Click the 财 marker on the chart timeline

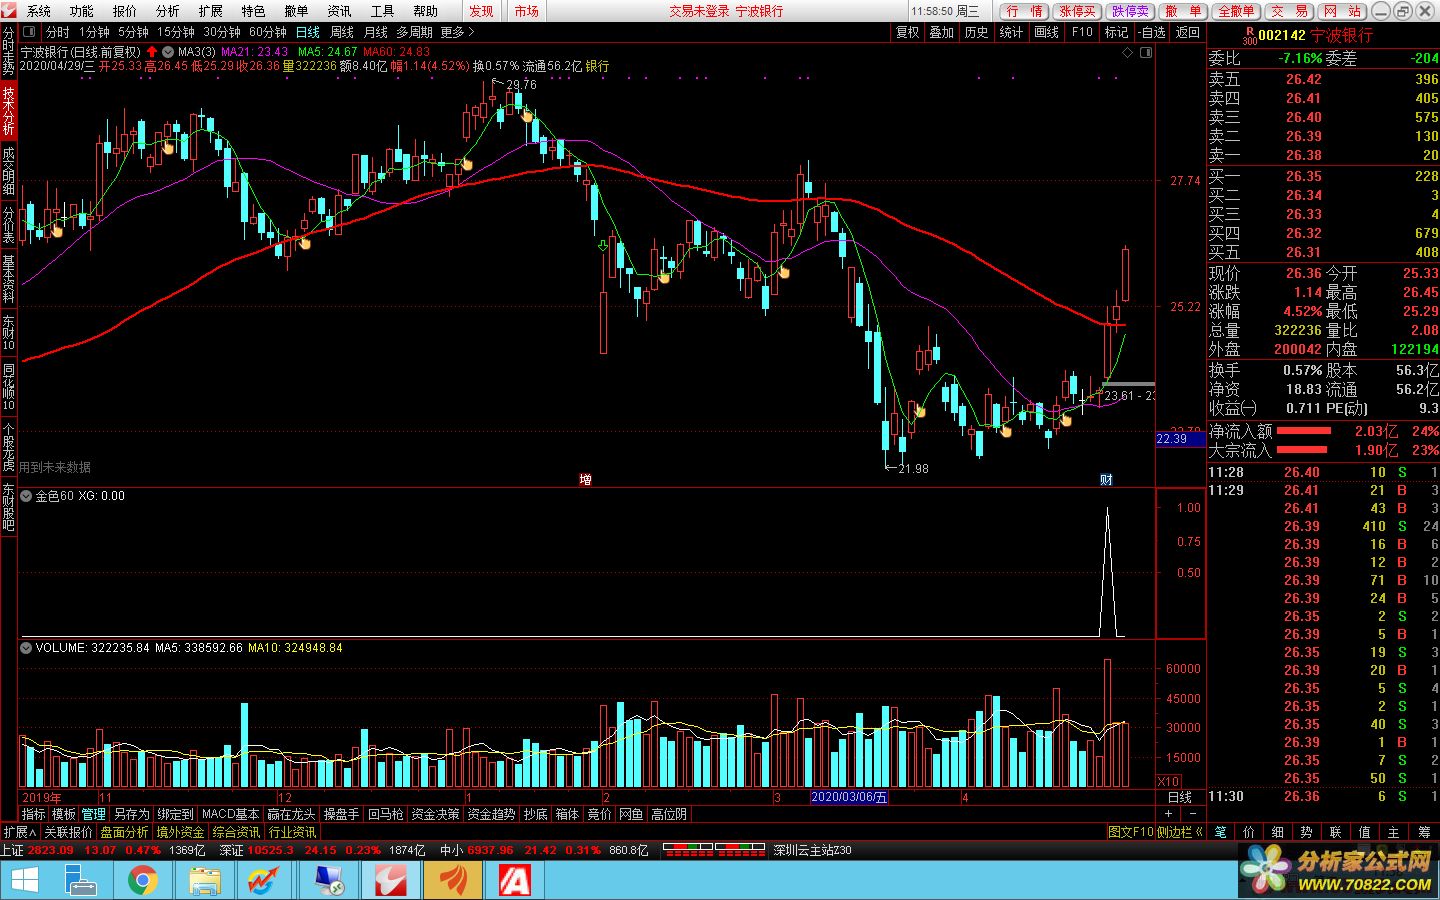click(x=1107, y=480)
